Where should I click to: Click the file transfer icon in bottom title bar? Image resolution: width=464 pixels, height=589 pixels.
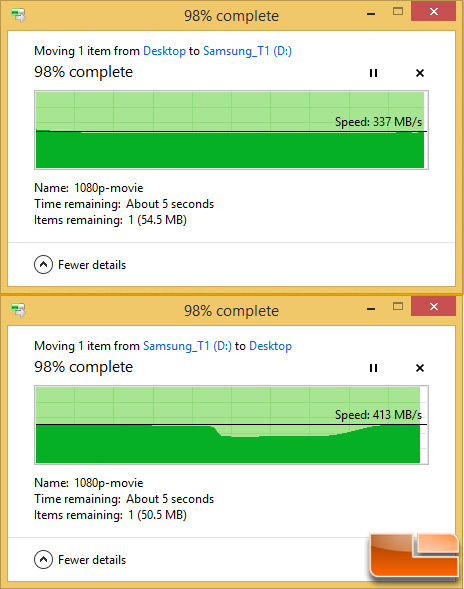tap(18, 310)
